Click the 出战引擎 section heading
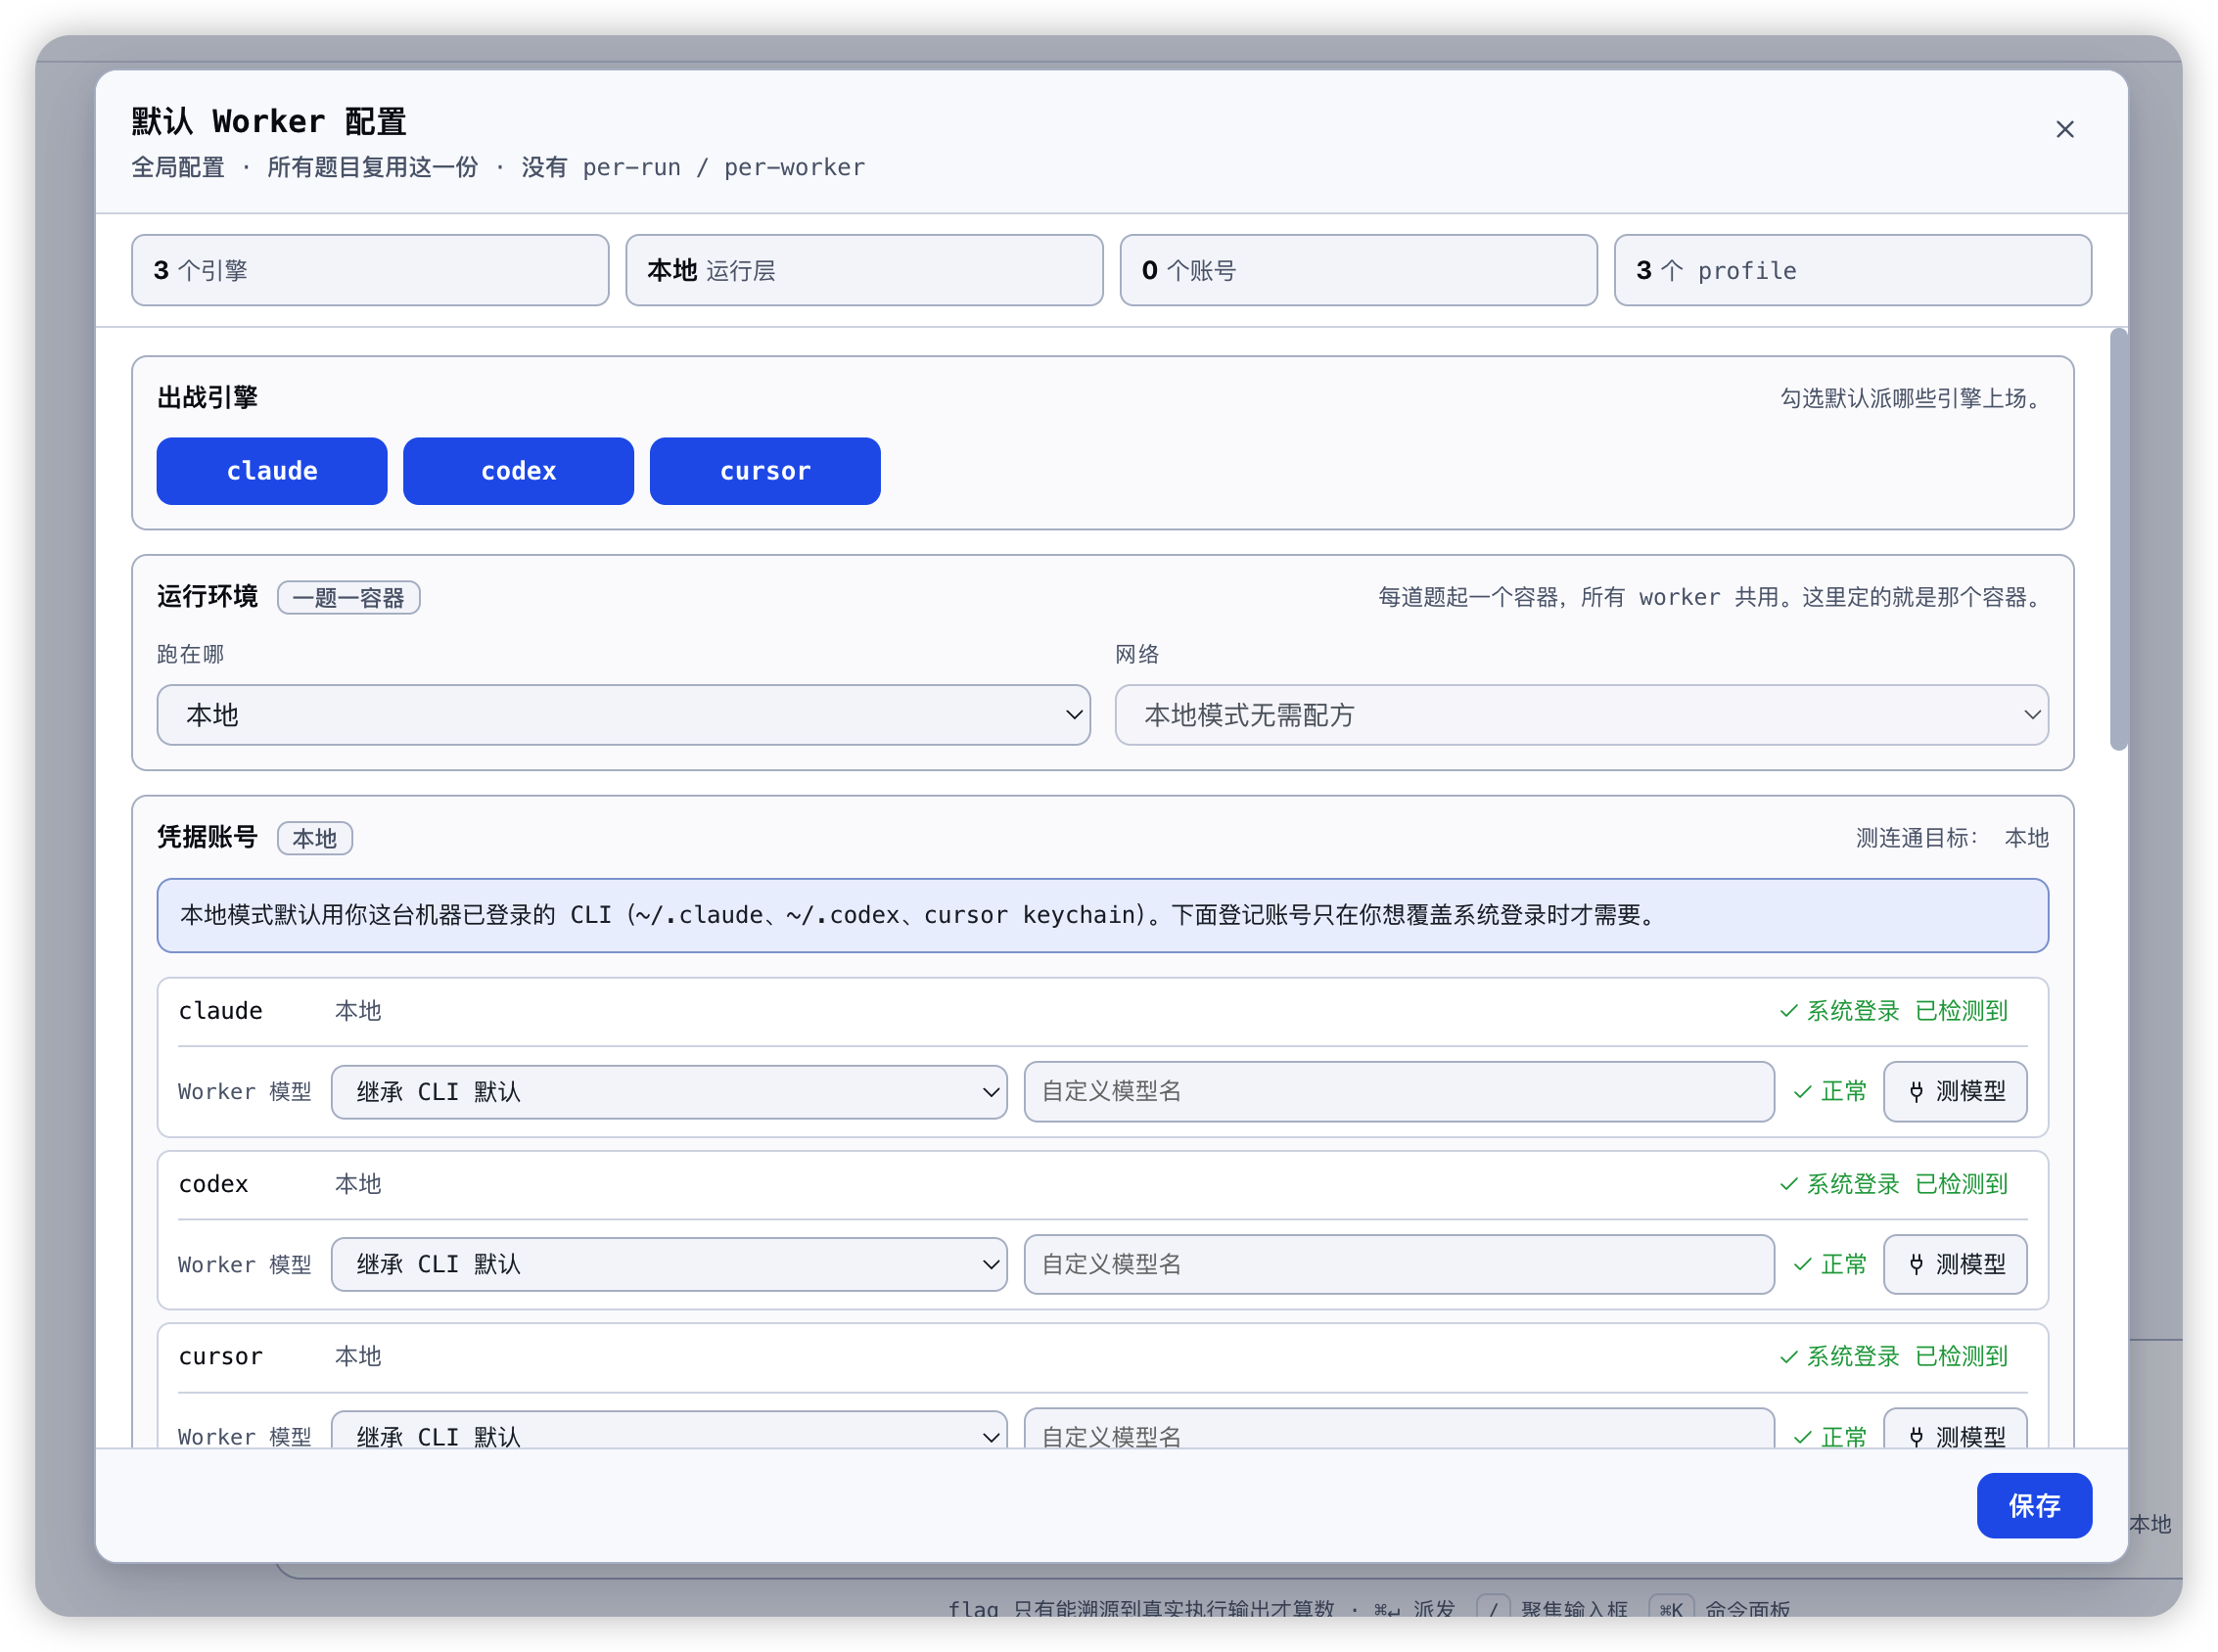 coord(207,398)
